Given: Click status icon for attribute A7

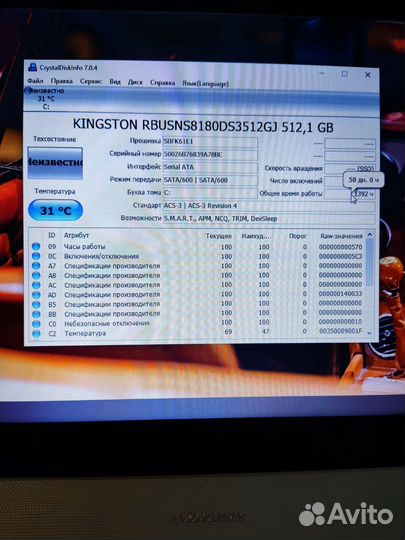Looking at the screenshot, I should pos(36,266).
